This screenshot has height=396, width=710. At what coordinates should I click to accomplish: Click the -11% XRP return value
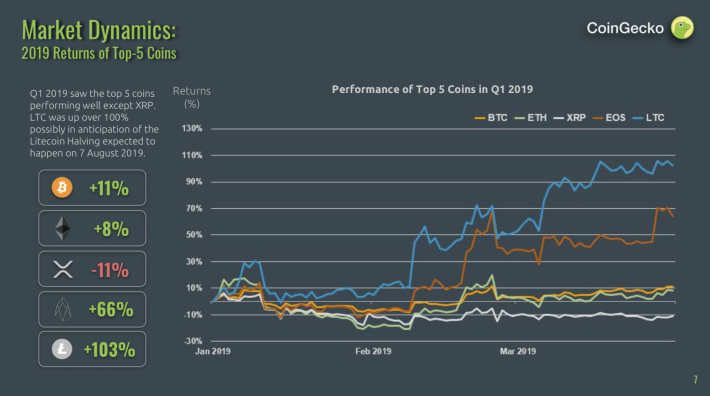[x=110, y=270]
